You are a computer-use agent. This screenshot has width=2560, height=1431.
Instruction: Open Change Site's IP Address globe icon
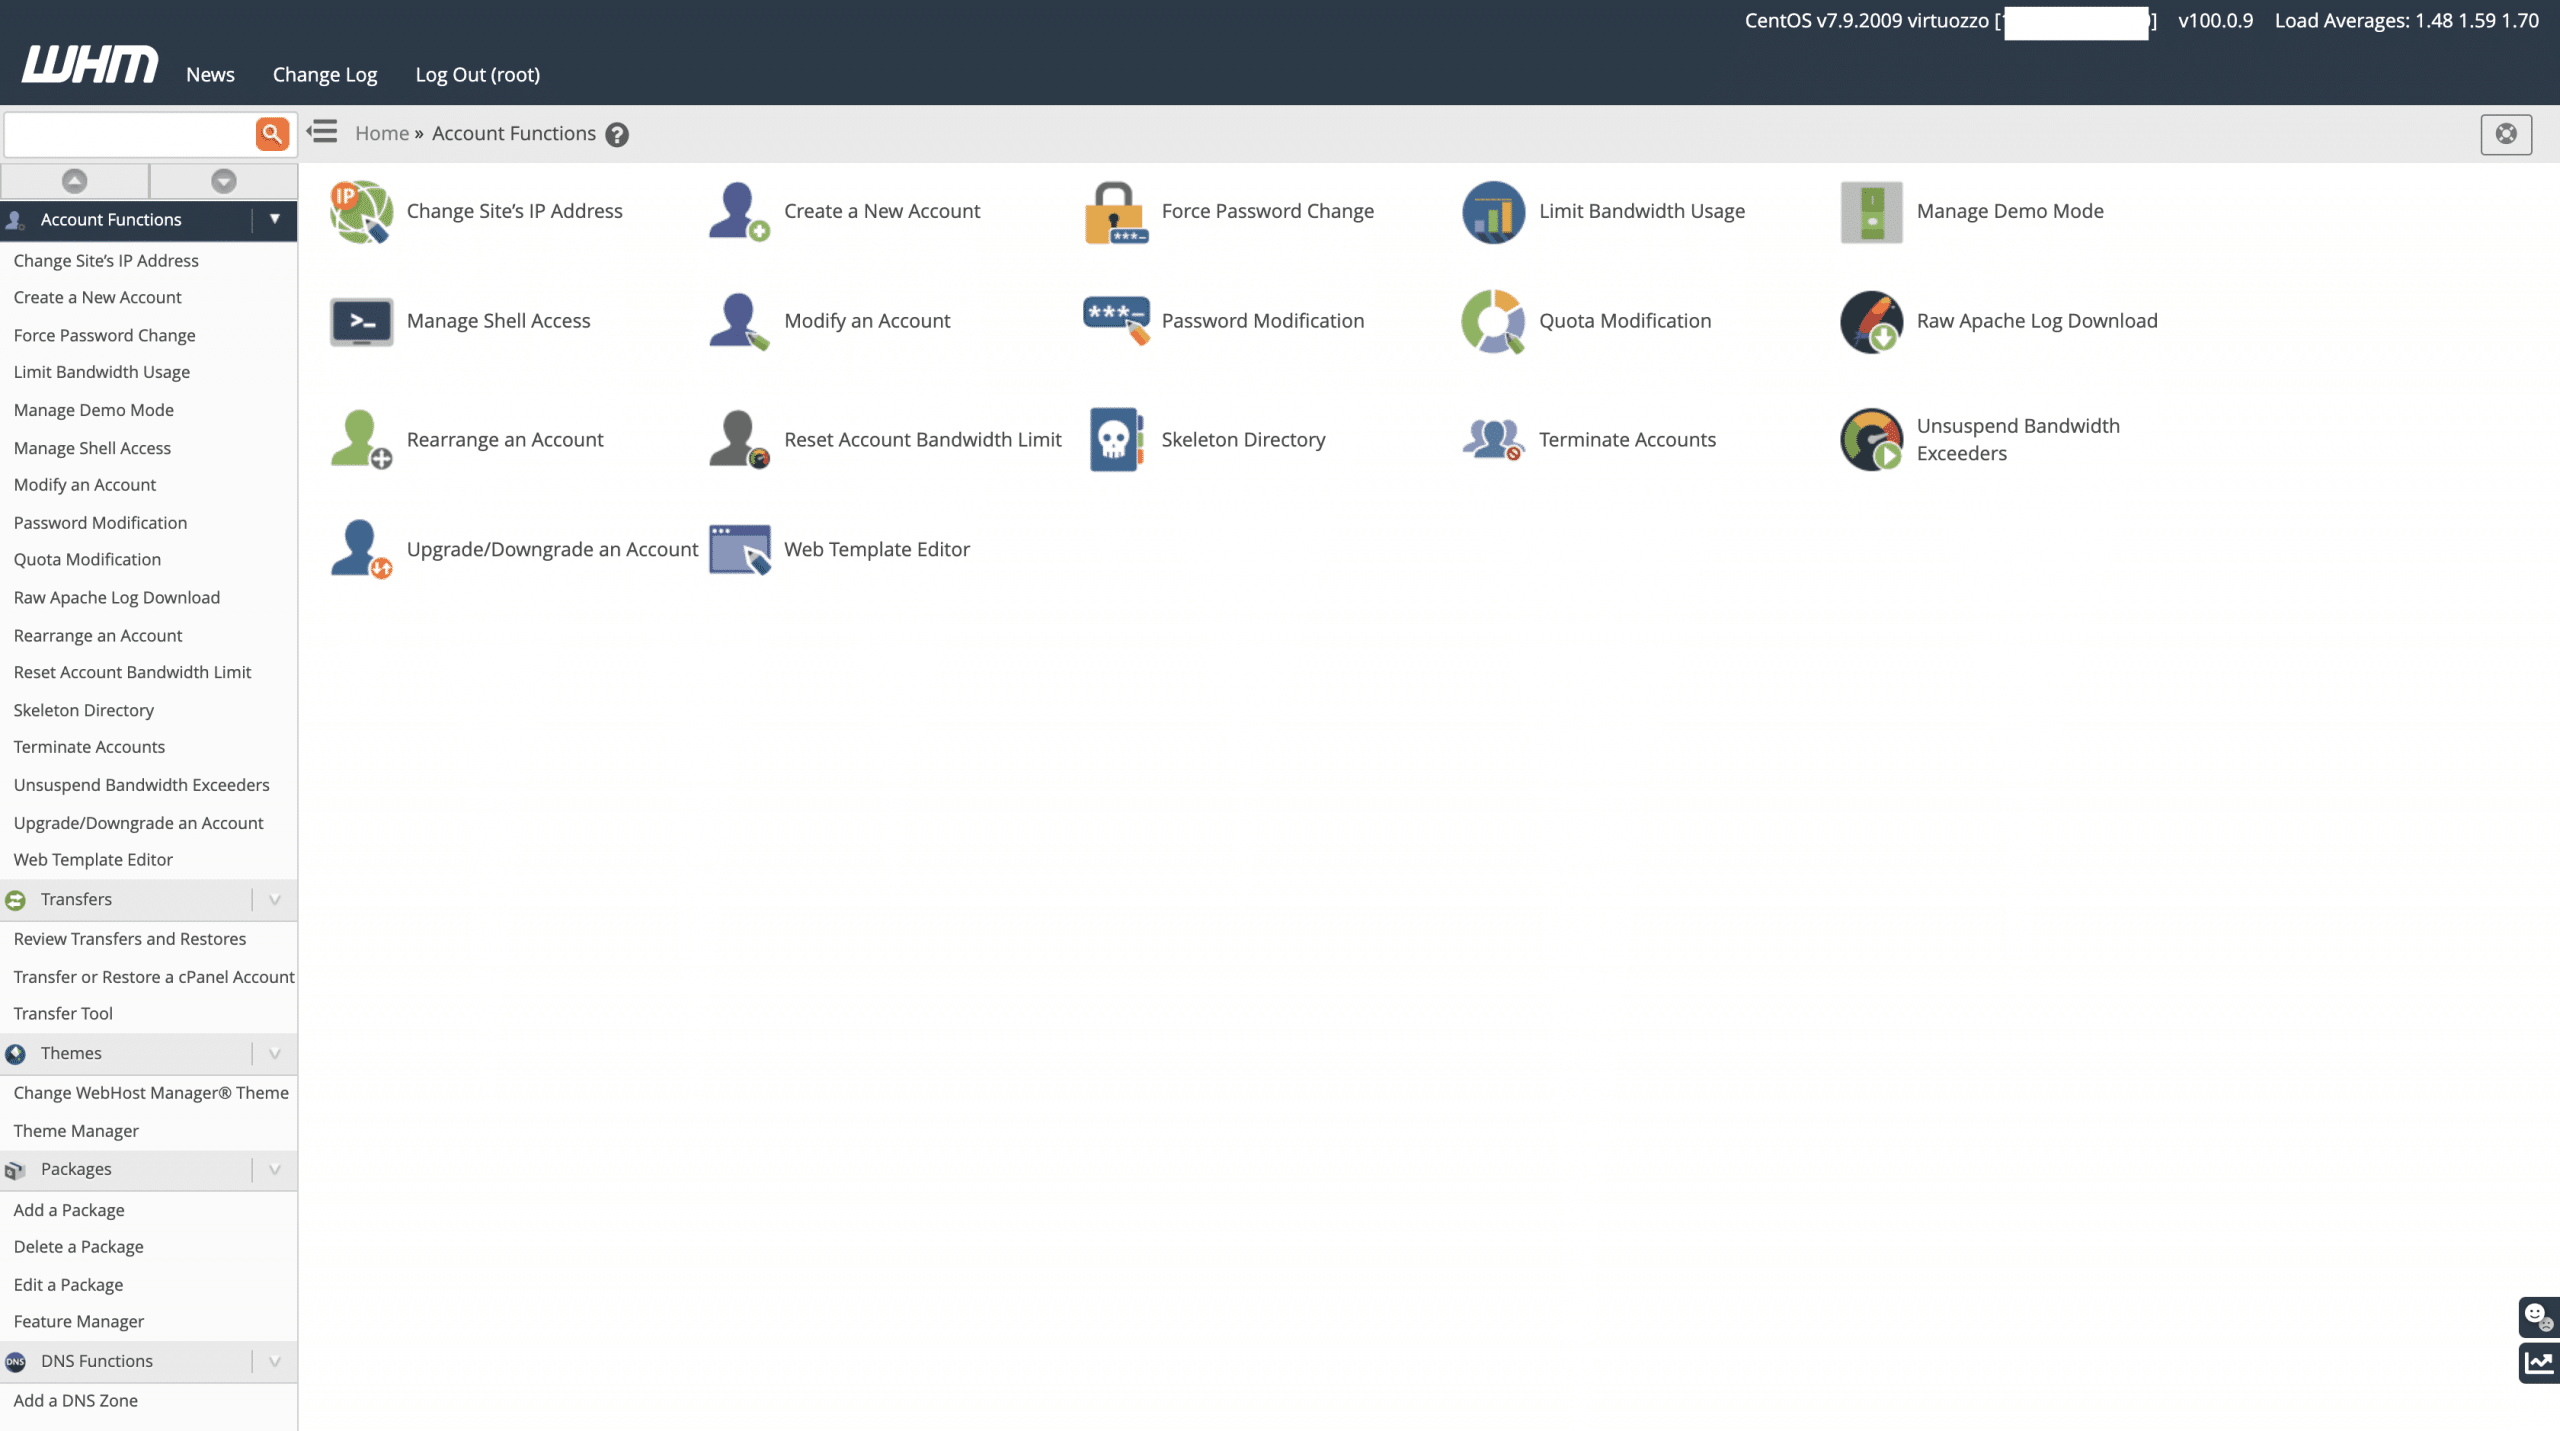click(x=361, y=211)
